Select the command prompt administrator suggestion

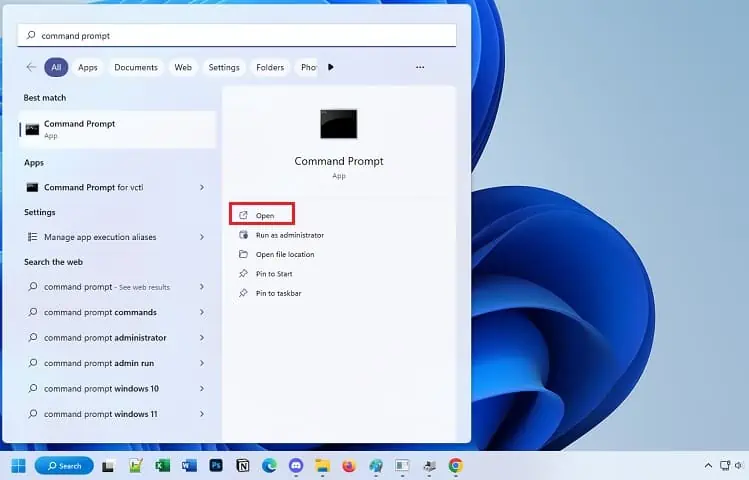point(107,338)
